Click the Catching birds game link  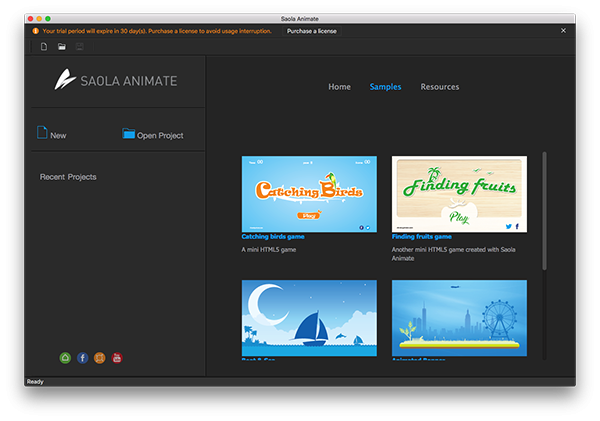273,237
